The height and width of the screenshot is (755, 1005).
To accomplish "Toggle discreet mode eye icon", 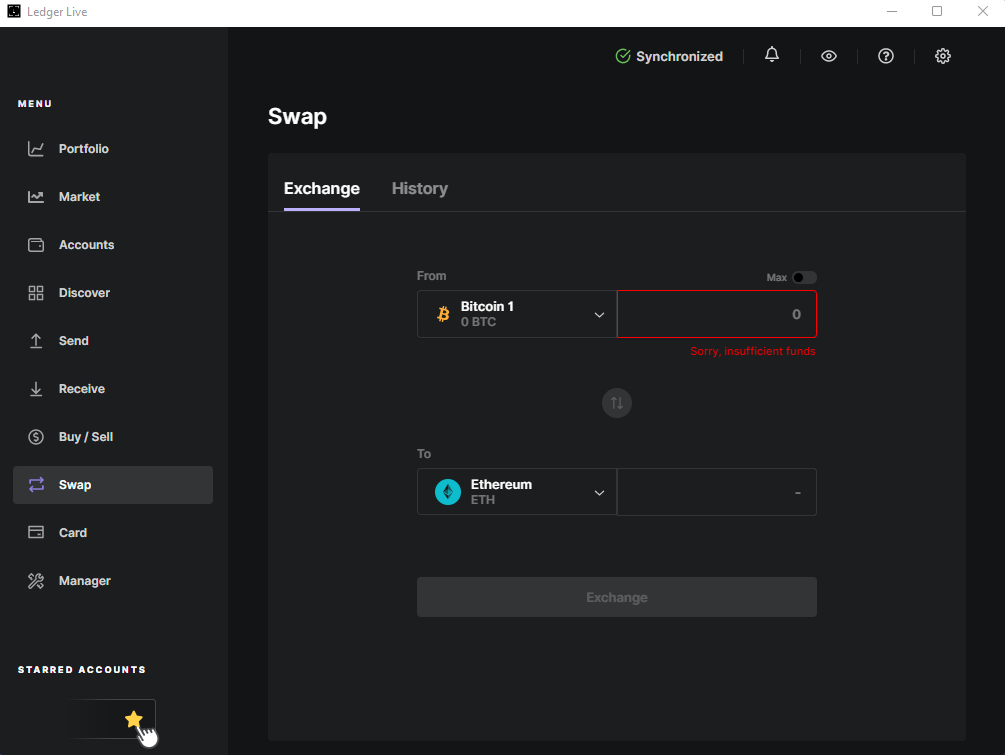I will [x=828, y=56].
